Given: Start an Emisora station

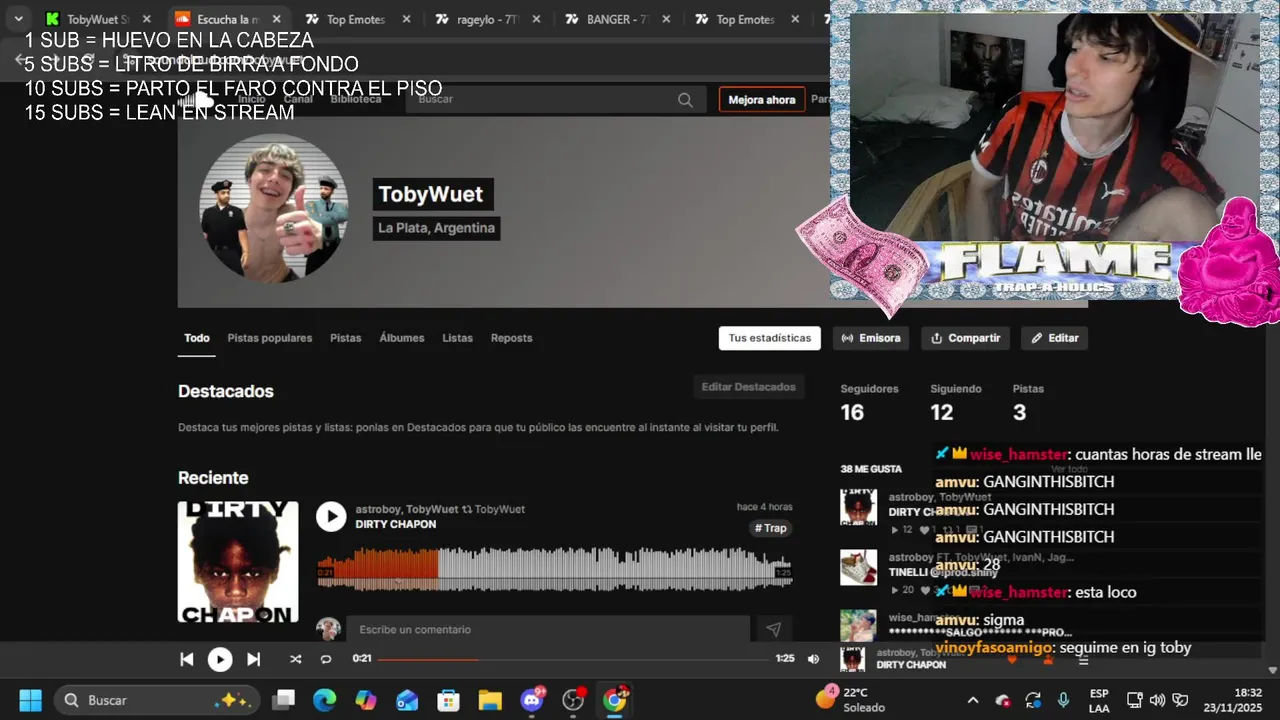Looking at the screenshot, I should point(871,338).
